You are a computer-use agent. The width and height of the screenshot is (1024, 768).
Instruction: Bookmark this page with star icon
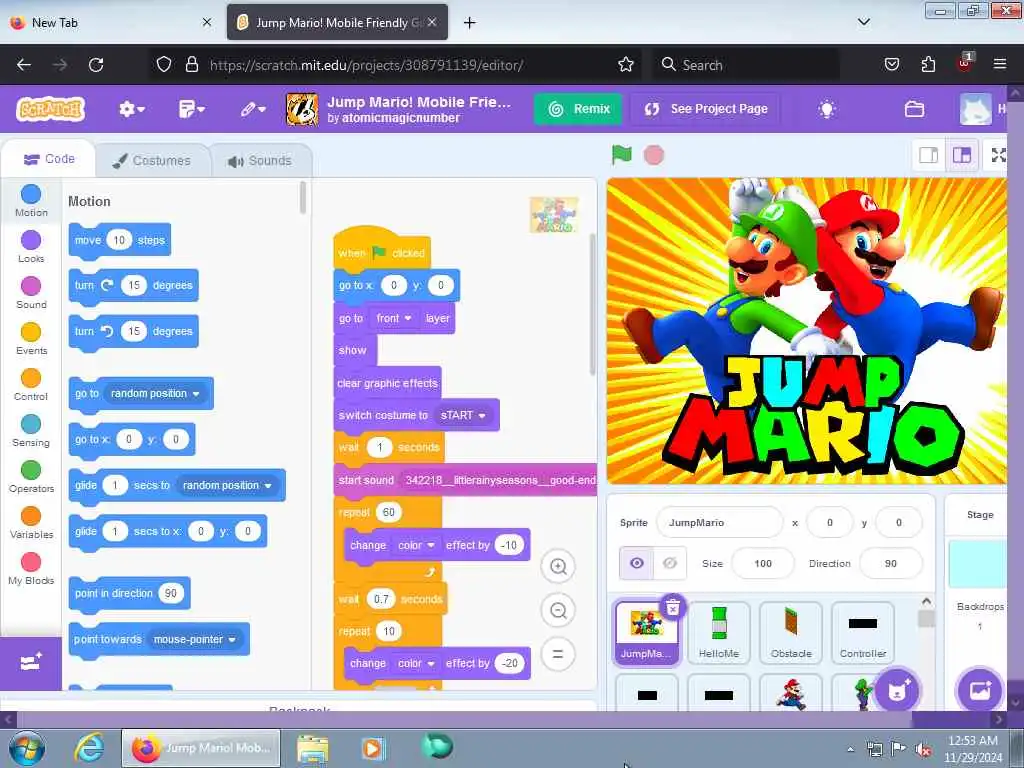(626, 65)
